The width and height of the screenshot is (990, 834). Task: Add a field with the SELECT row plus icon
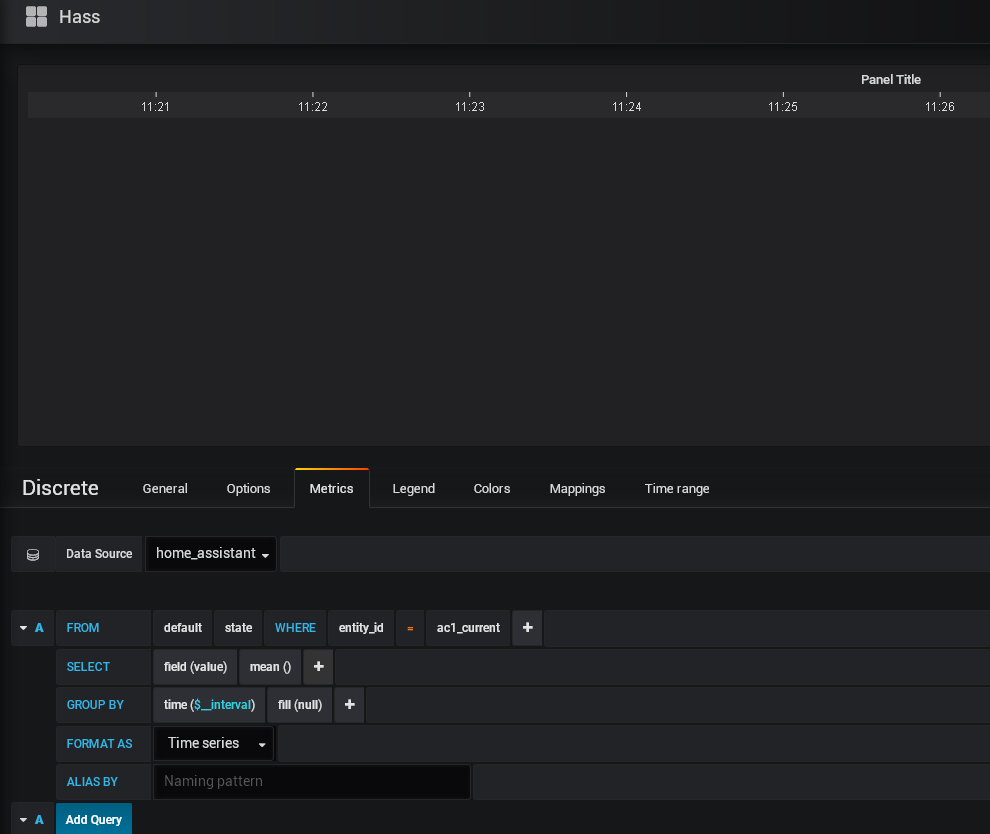click(x=318, y=666)
